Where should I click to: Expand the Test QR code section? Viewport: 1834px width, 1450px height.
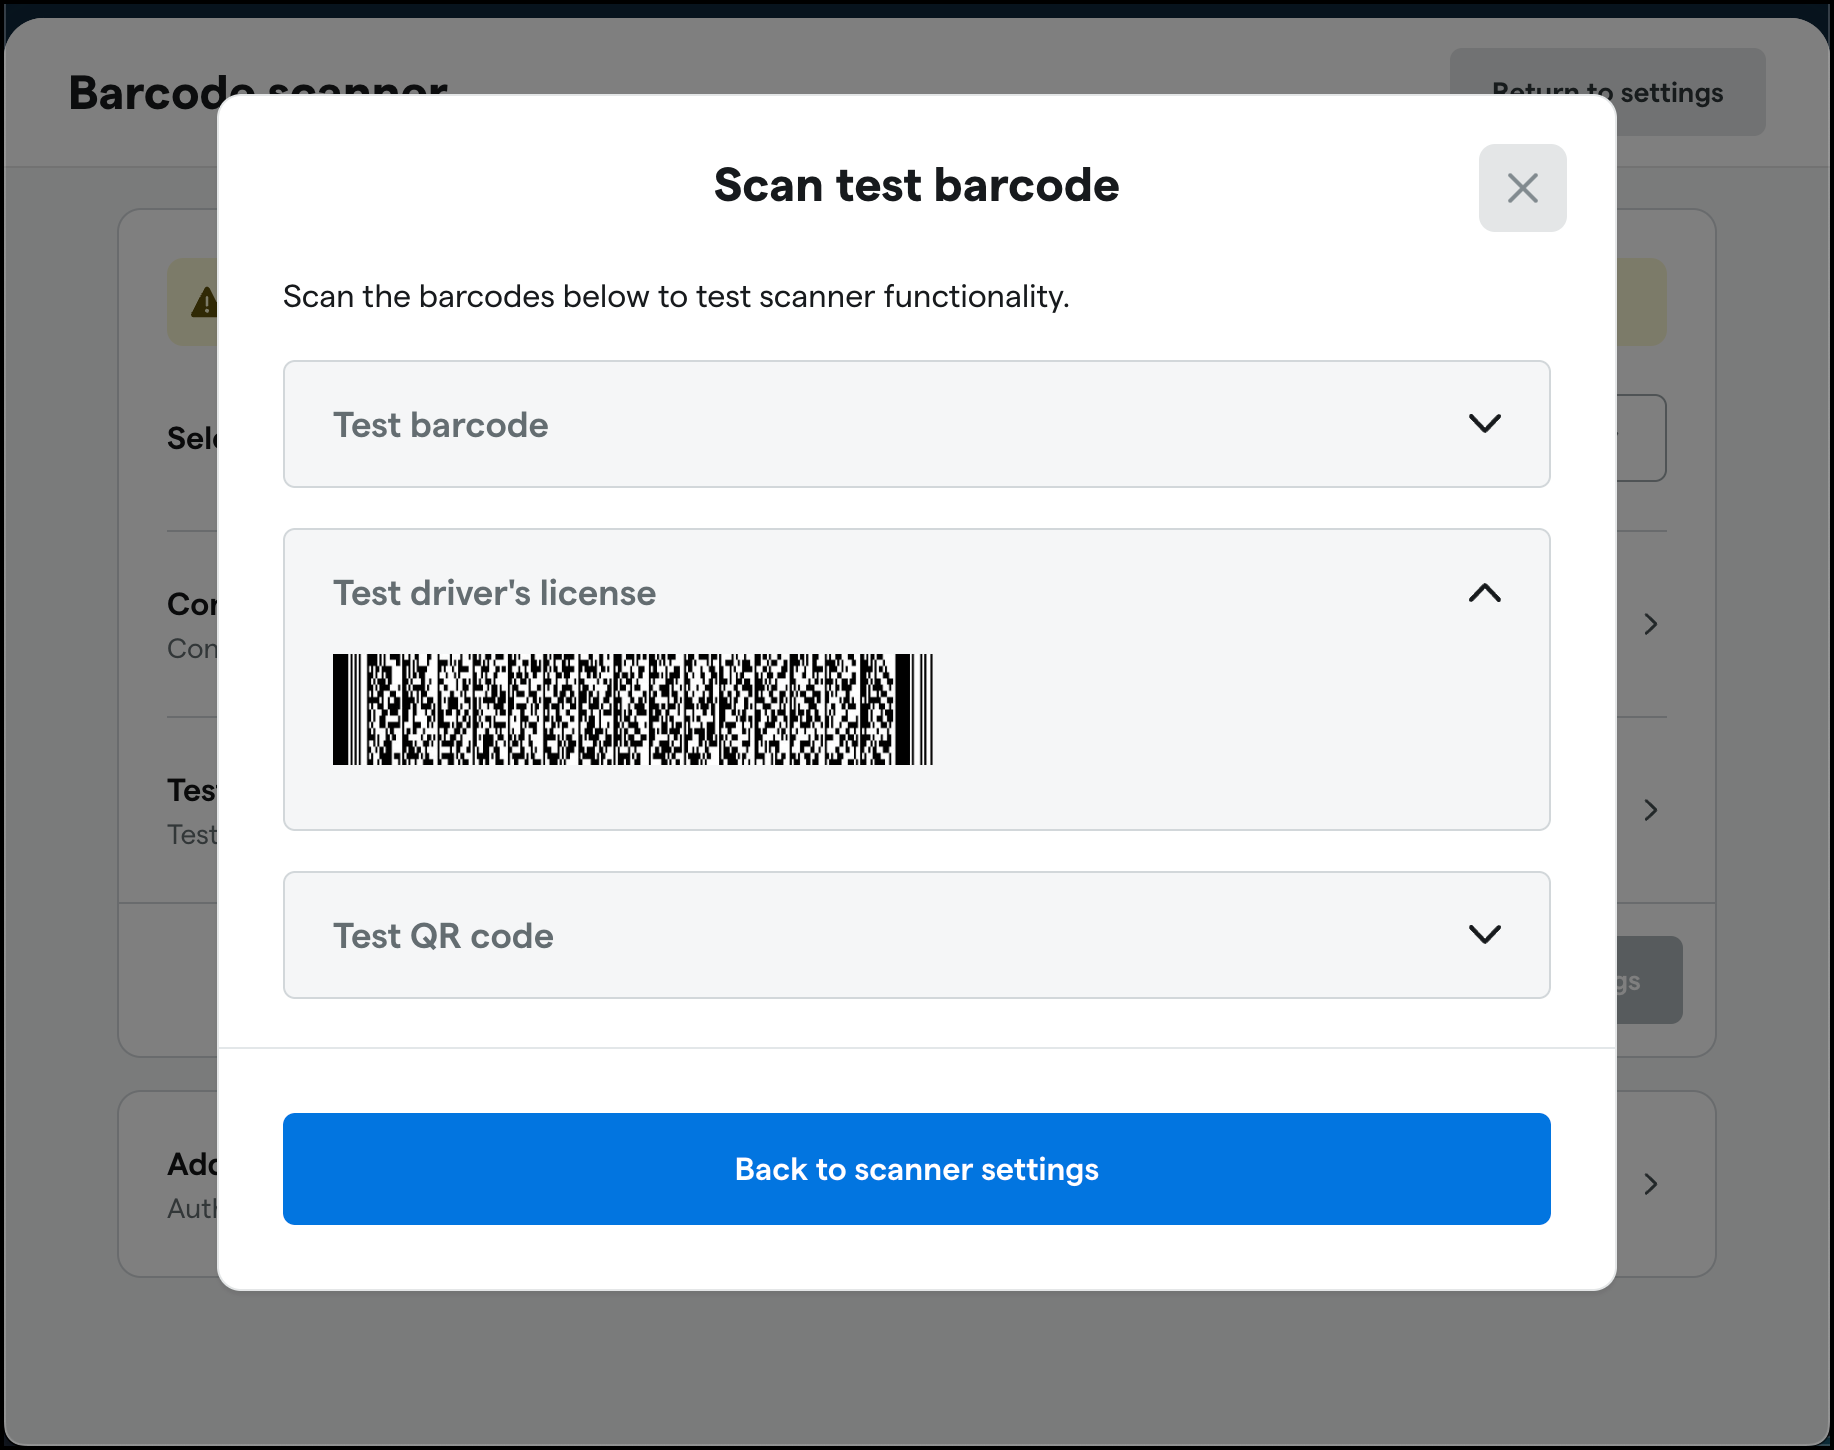(x=916, y=935)
